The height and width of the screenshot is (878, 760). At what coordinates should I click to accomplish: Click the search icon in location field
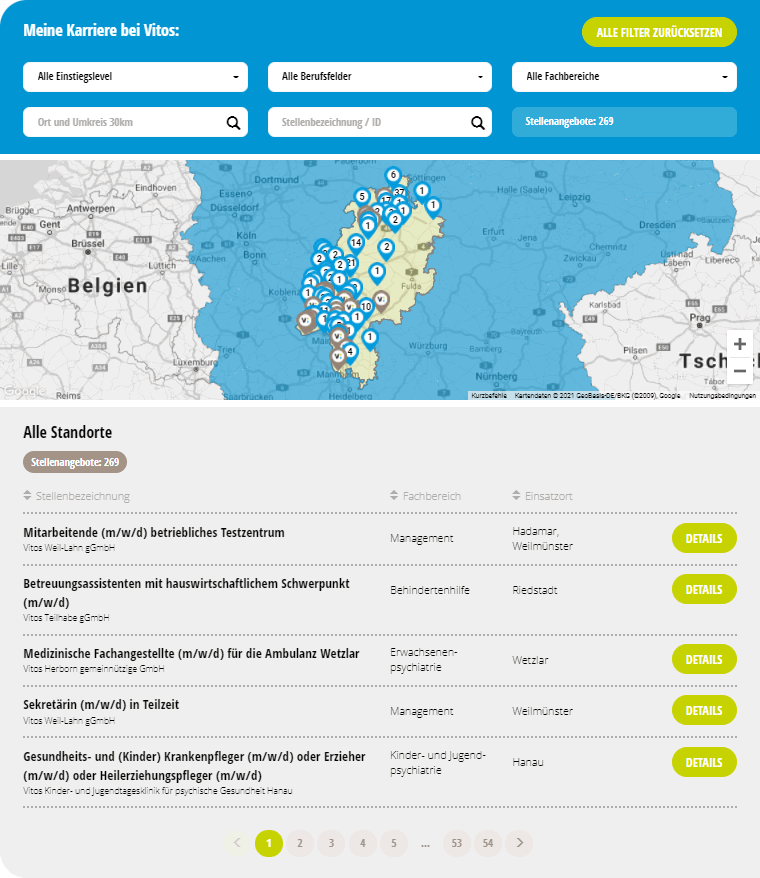click(x=234, y=123)
